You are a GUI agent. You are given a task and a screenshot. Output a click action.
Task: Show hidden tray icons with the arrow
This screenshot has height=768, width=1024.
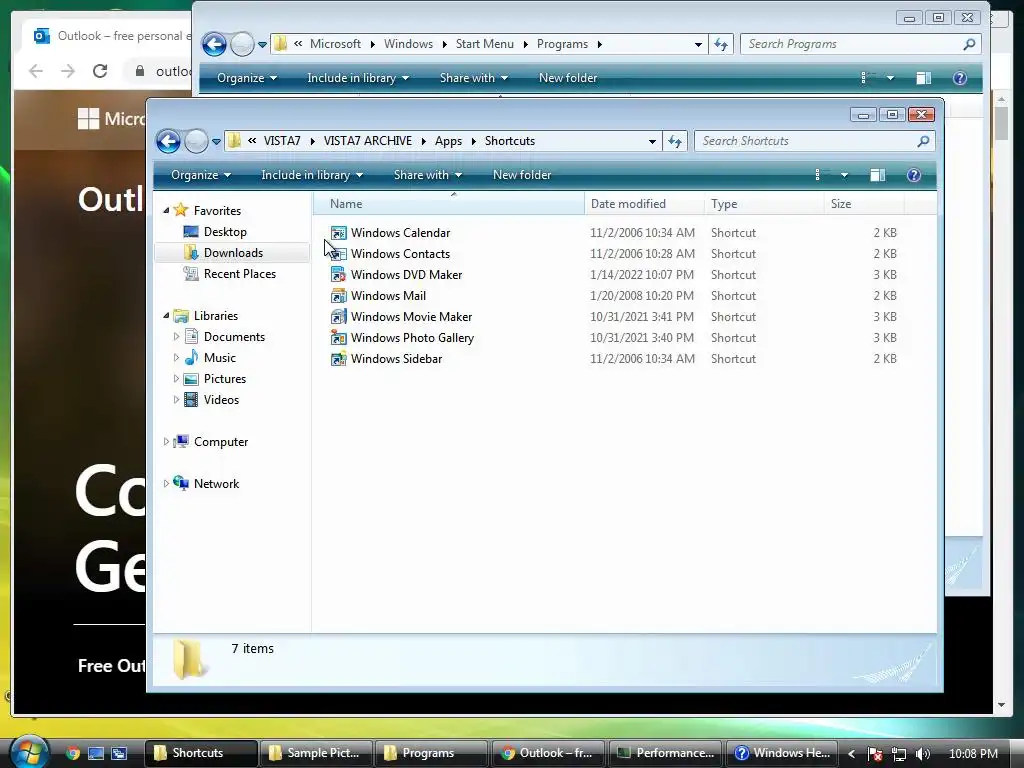click(852, 754)
